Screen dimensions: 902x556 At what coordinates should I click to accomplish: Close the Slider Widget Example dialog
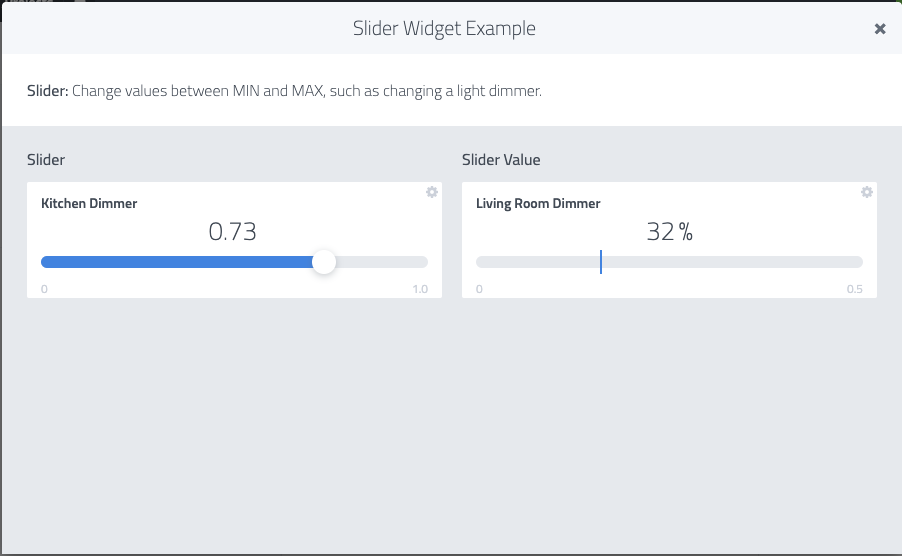[x=880, y=29]
